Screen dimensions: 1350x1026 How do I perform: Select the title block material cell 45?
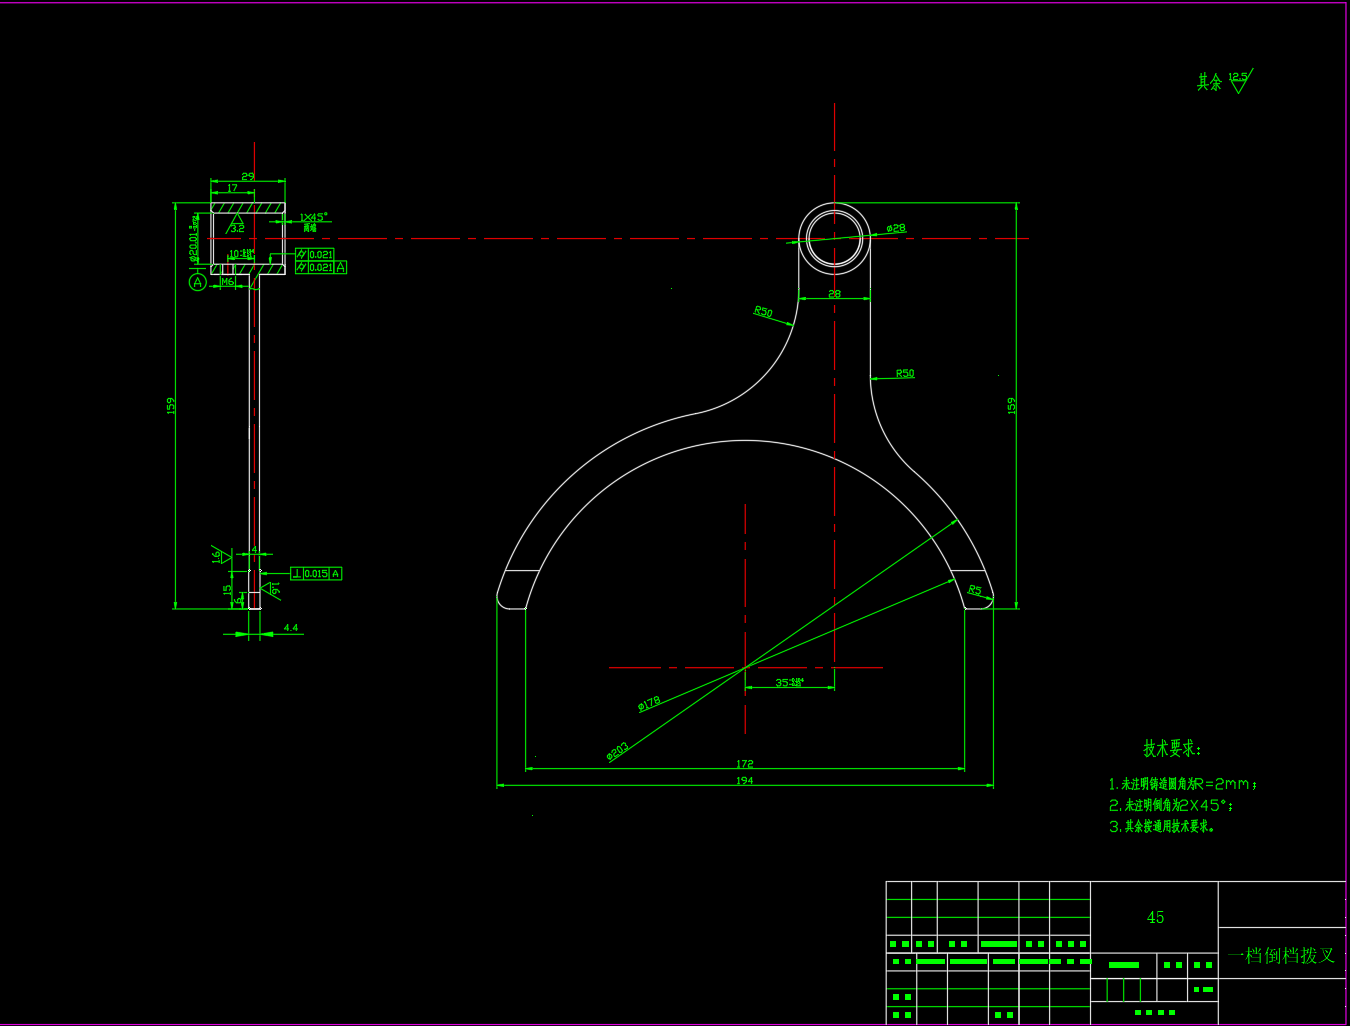[x=1155, y=917]
